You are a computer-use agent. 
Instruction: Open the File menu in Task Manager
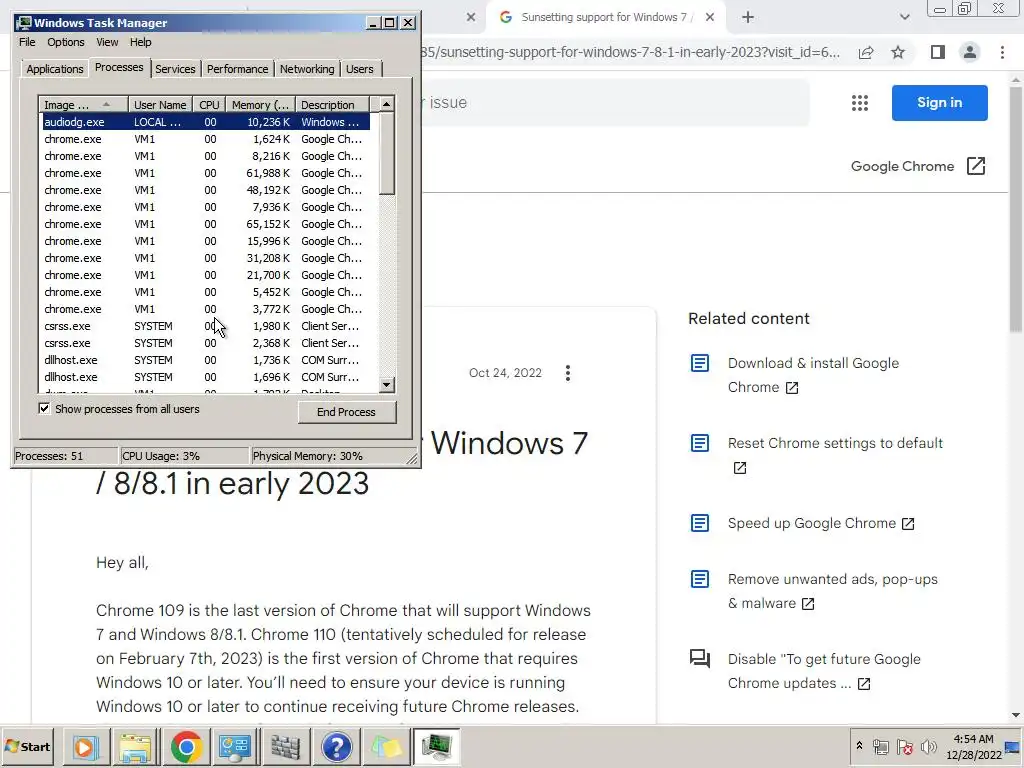click(27, 42)
